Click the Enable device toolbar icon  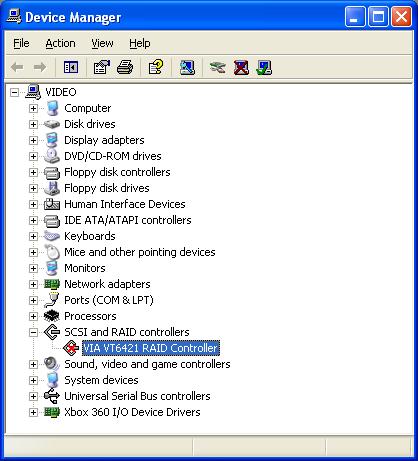click(x=264, y=67)
